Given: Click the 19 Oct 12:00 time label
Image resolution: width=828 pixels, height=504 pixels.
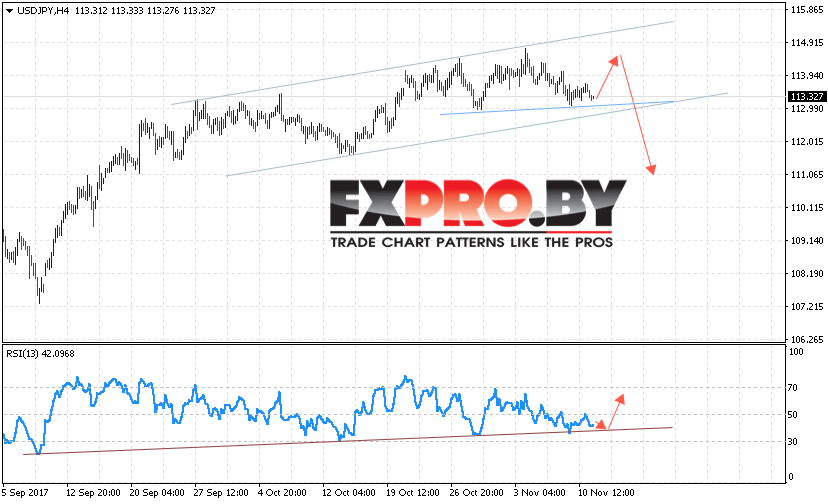Looking at the screenshot, I should (x=412, y=493).
